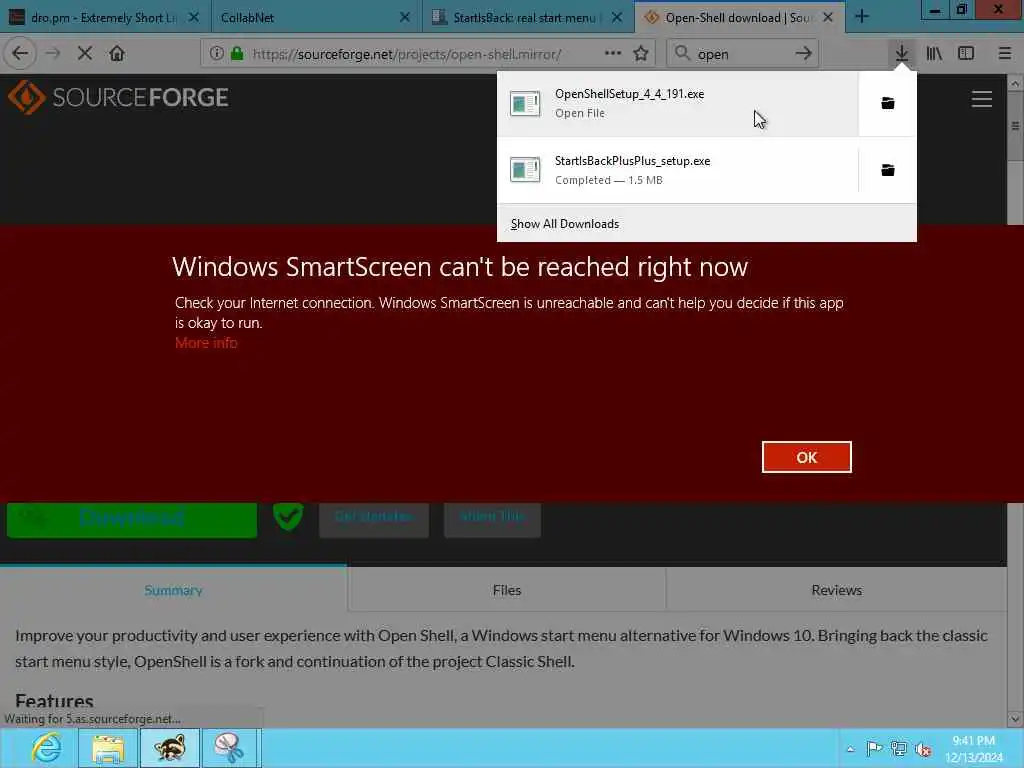1024x768 pixels.
Task: Show hidden tray icons arrow
Action: click(850, 749)
